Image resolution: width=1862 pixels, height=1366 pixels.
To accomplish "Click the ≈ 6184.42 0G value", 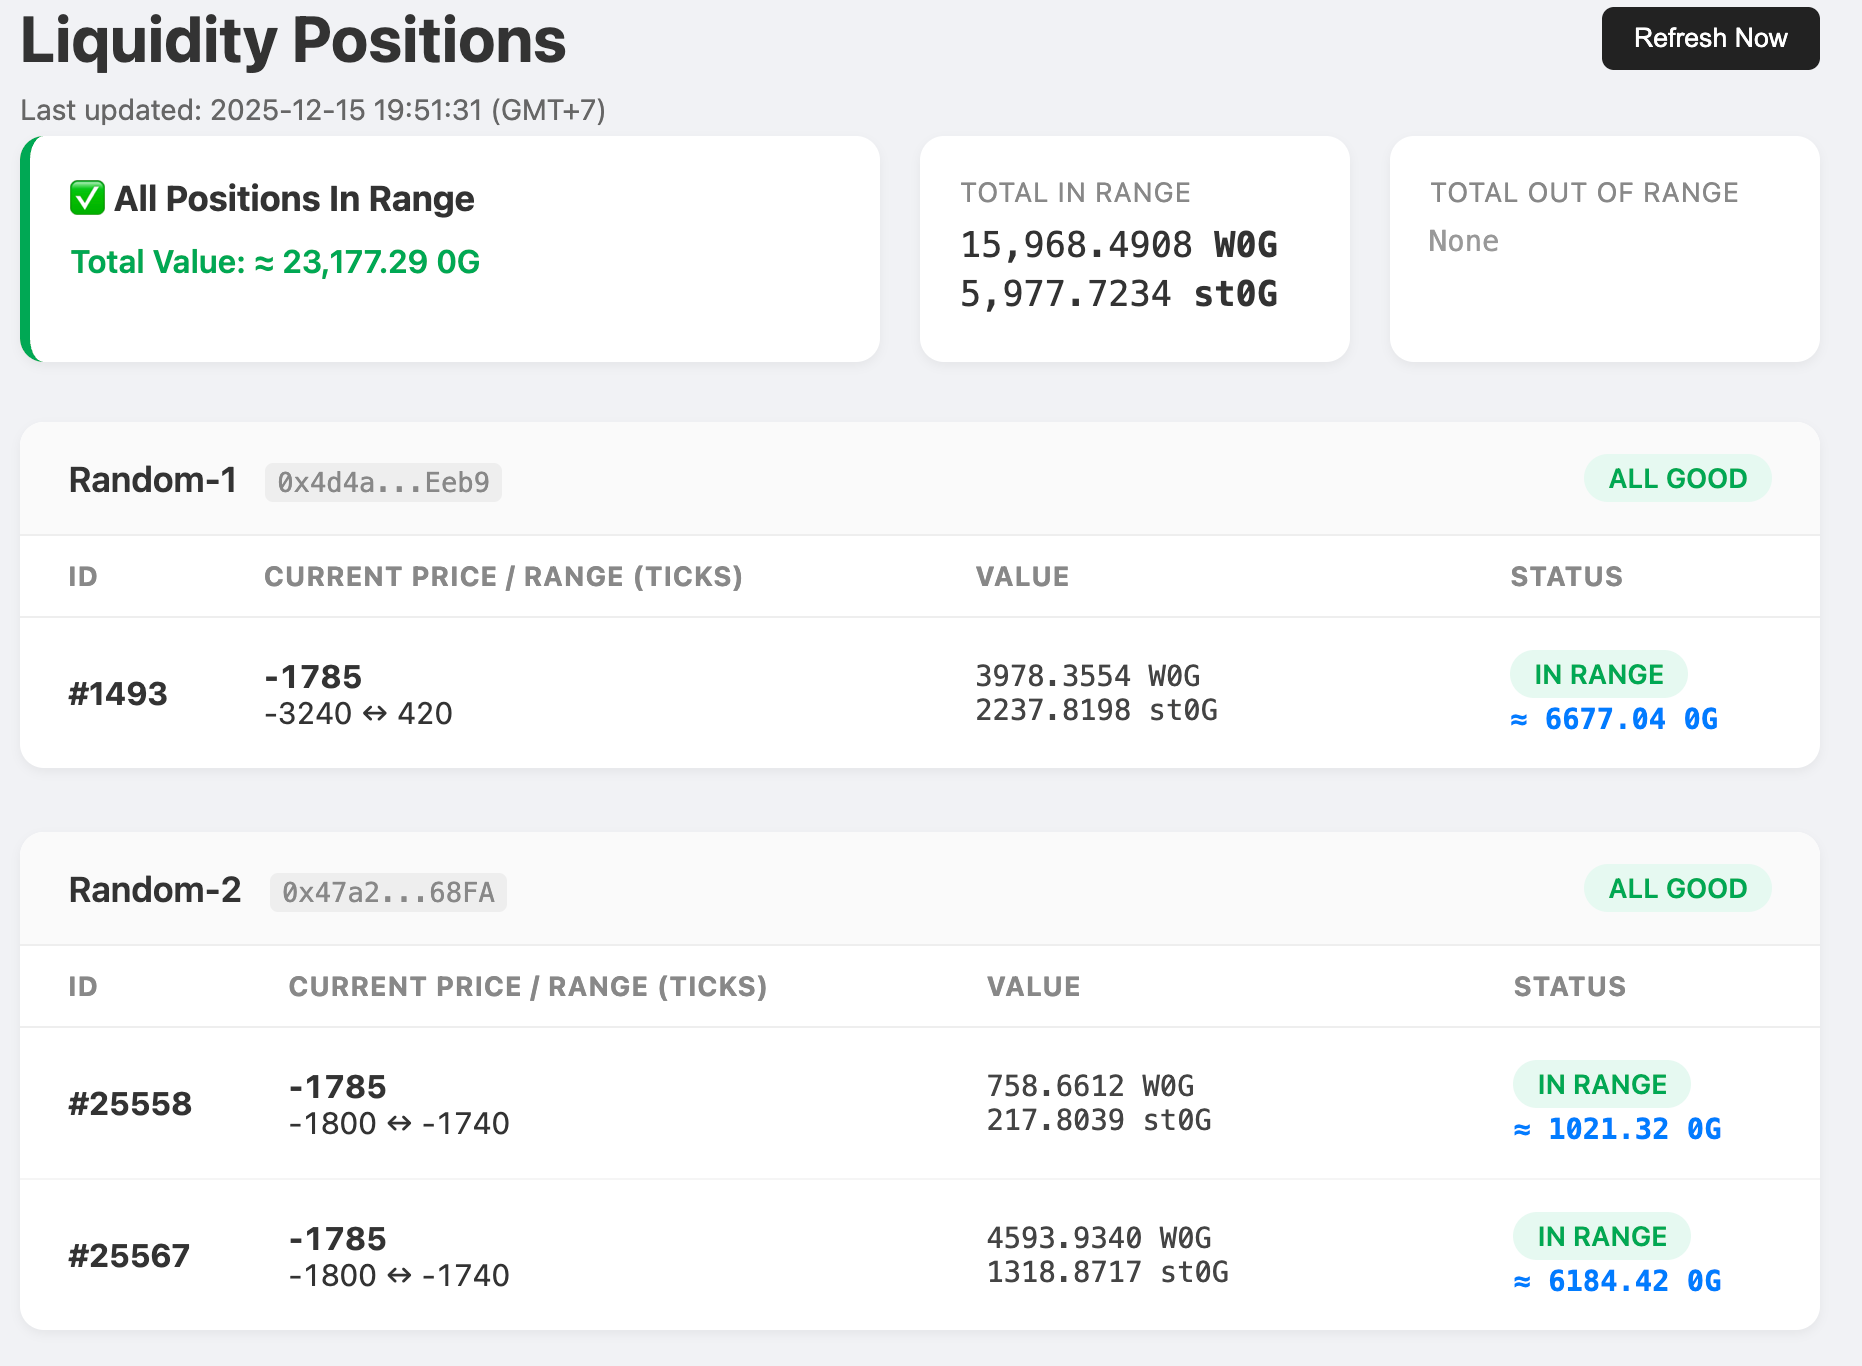I will coord(1617,1281).
